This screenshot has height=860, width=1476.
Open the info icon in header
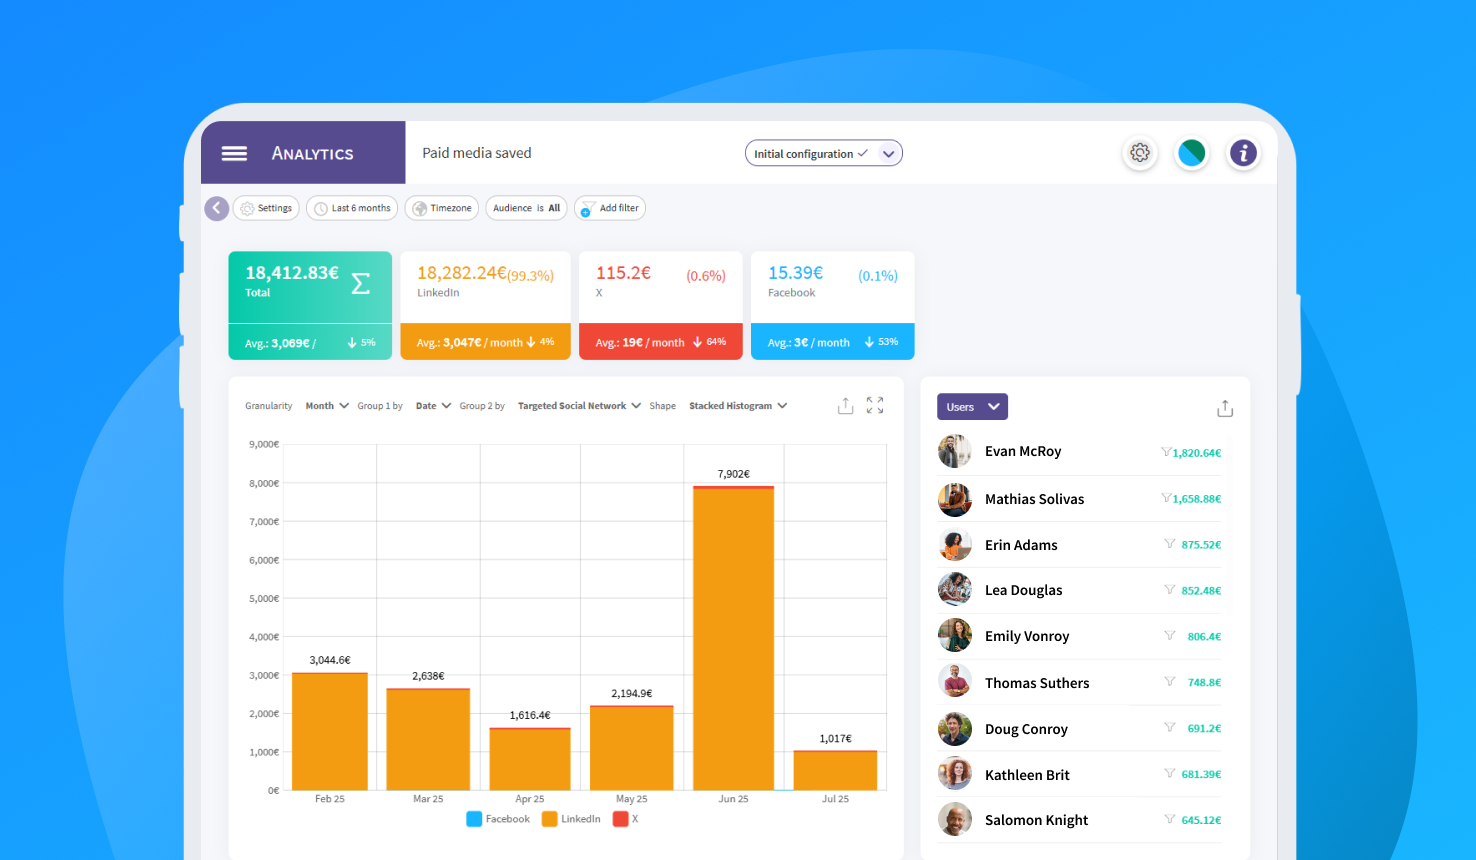click(1243, 153)
